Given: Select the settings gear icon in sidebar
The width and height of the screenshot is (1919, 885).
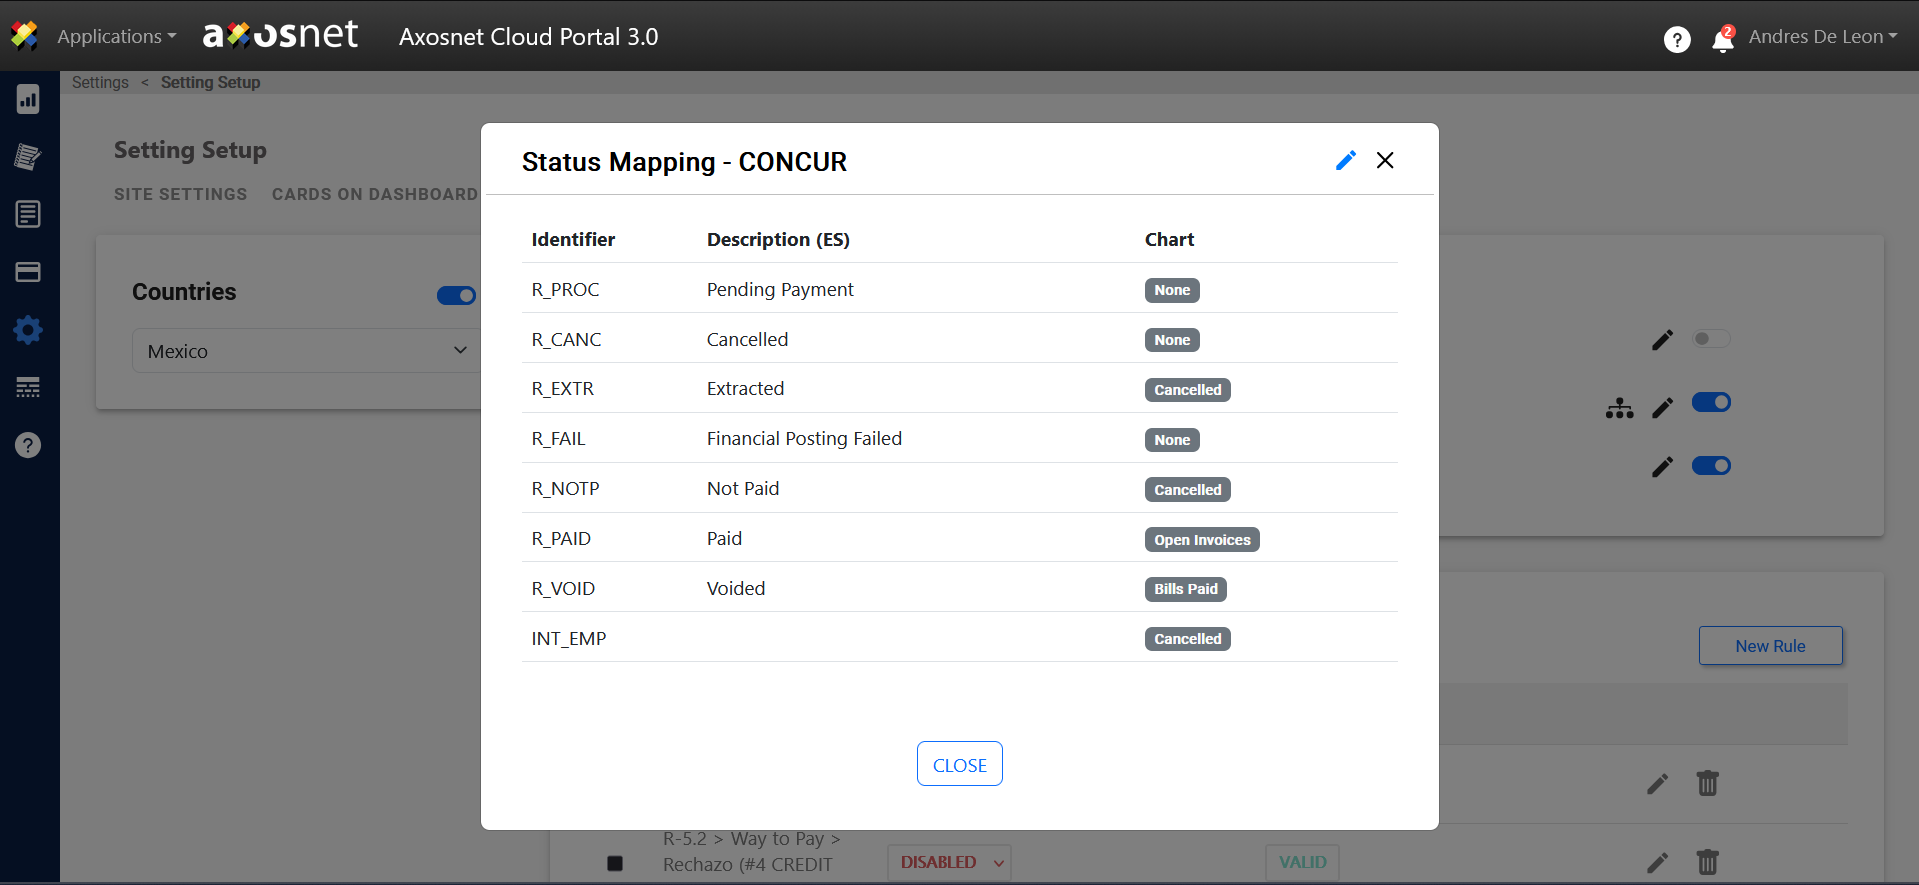Looking at the screenshot, I should [x=28, y=330].
